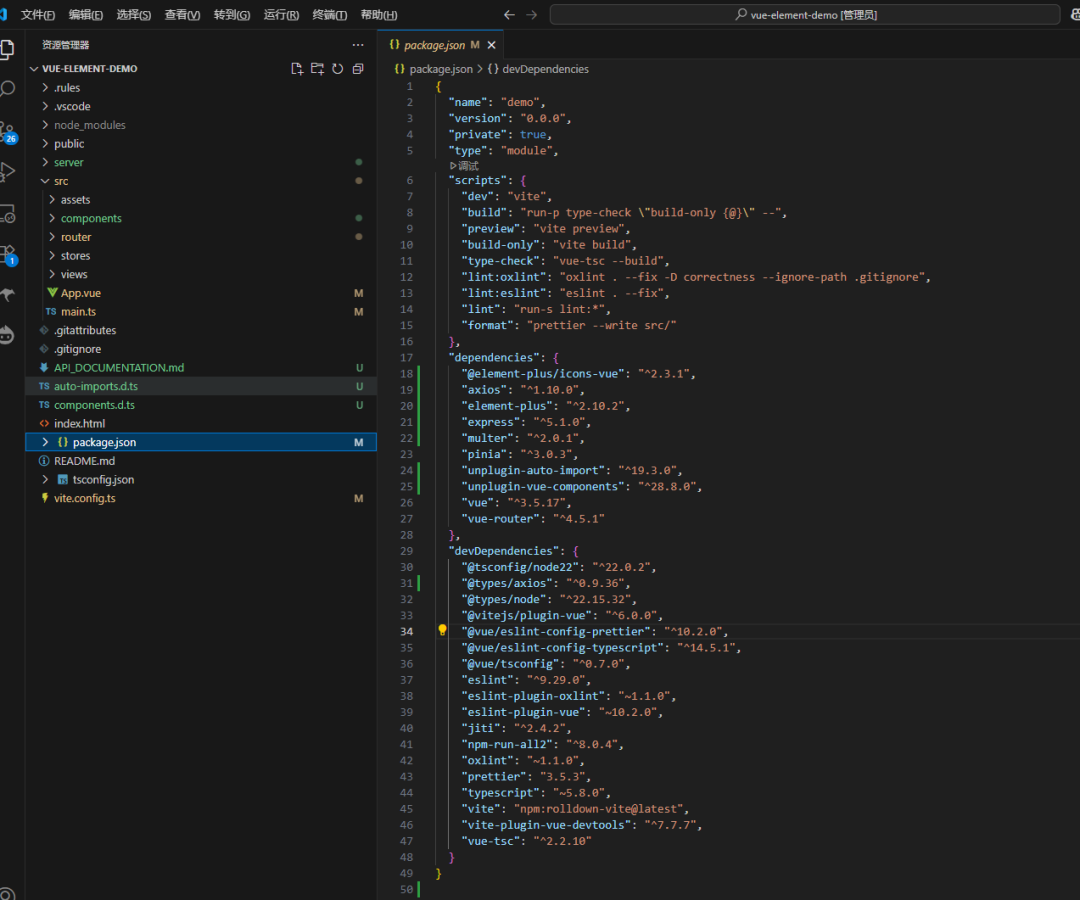Open Source Control view with 26 changes
The height and width of the screenshot is (900, 1080).
coord(8,132)
